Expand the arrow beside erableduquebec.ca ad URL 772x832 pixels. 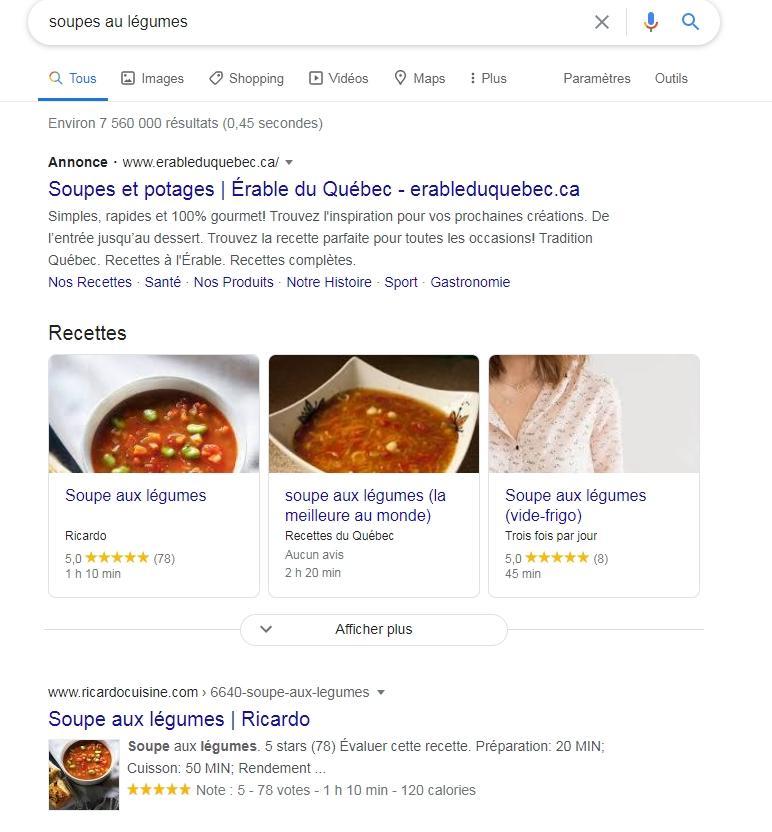[x=289, y=162]
